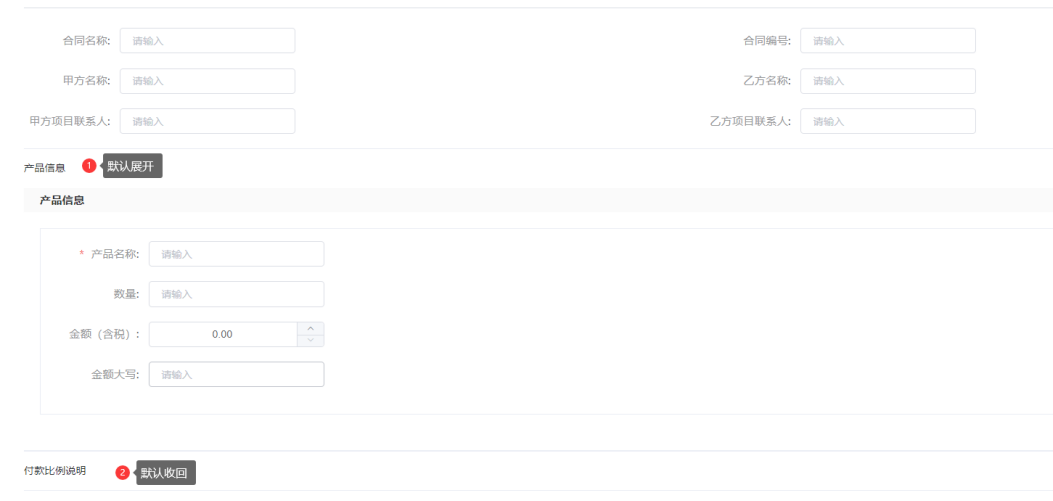Select the 甲方项目联系人 input field
1053x501 pixels.
pyautogui.click(x=208, y=122)
